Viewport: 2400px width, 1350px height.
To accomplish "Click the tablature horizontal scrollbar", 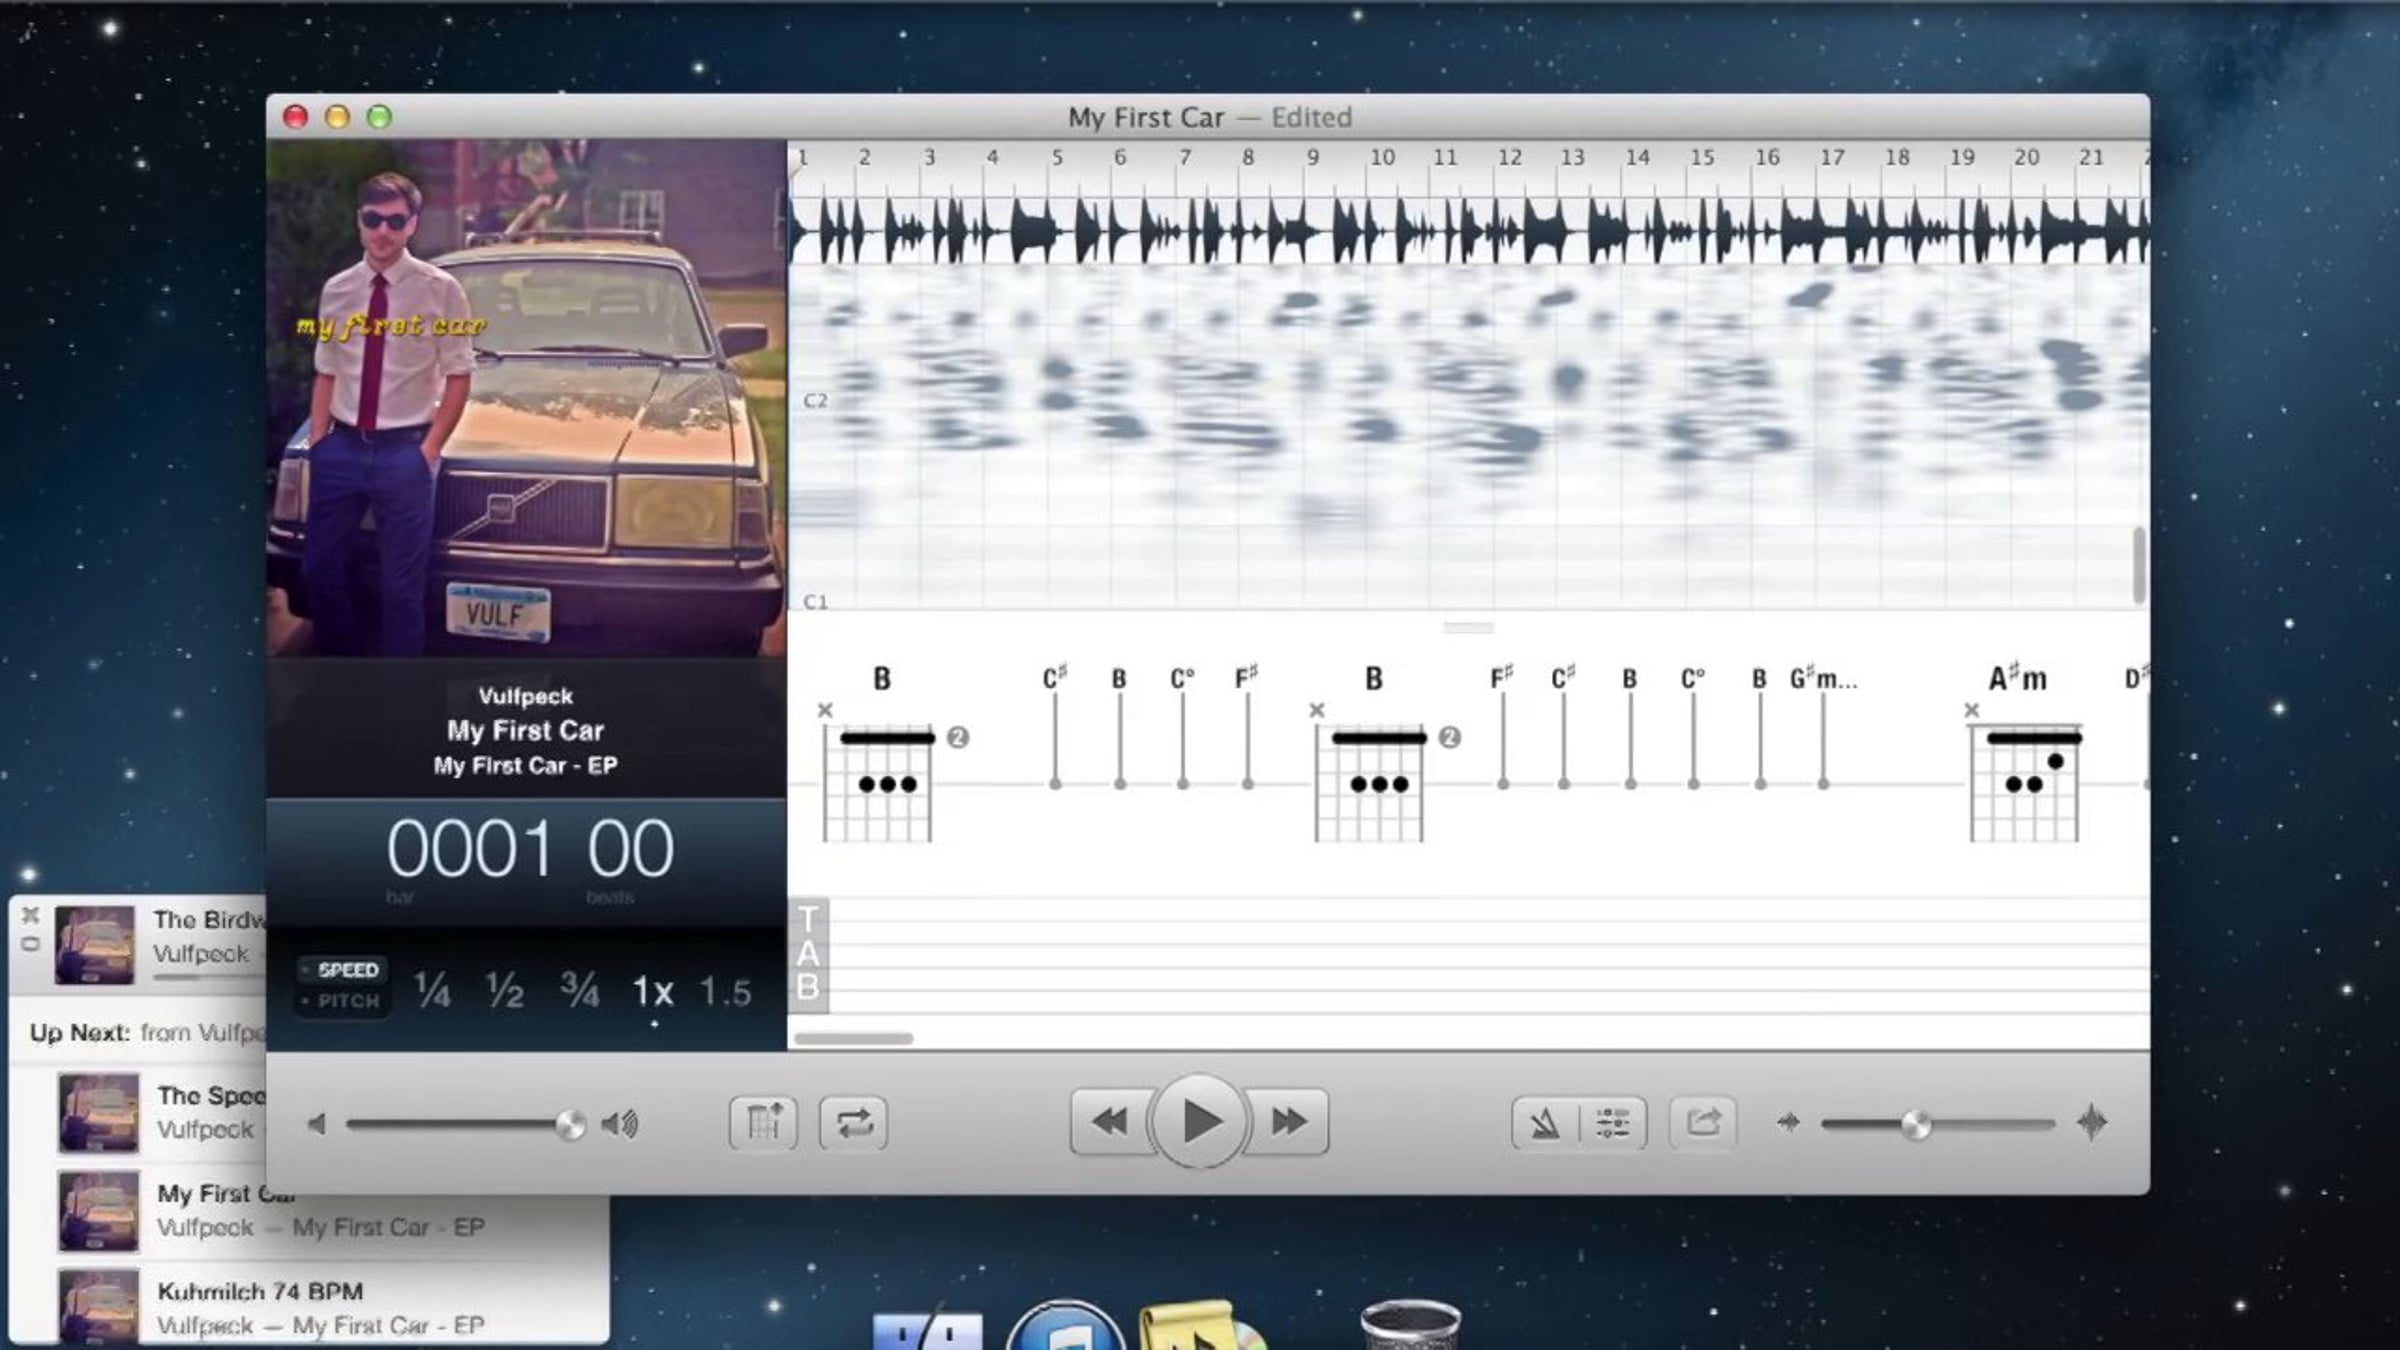I will click(853, 1038).
